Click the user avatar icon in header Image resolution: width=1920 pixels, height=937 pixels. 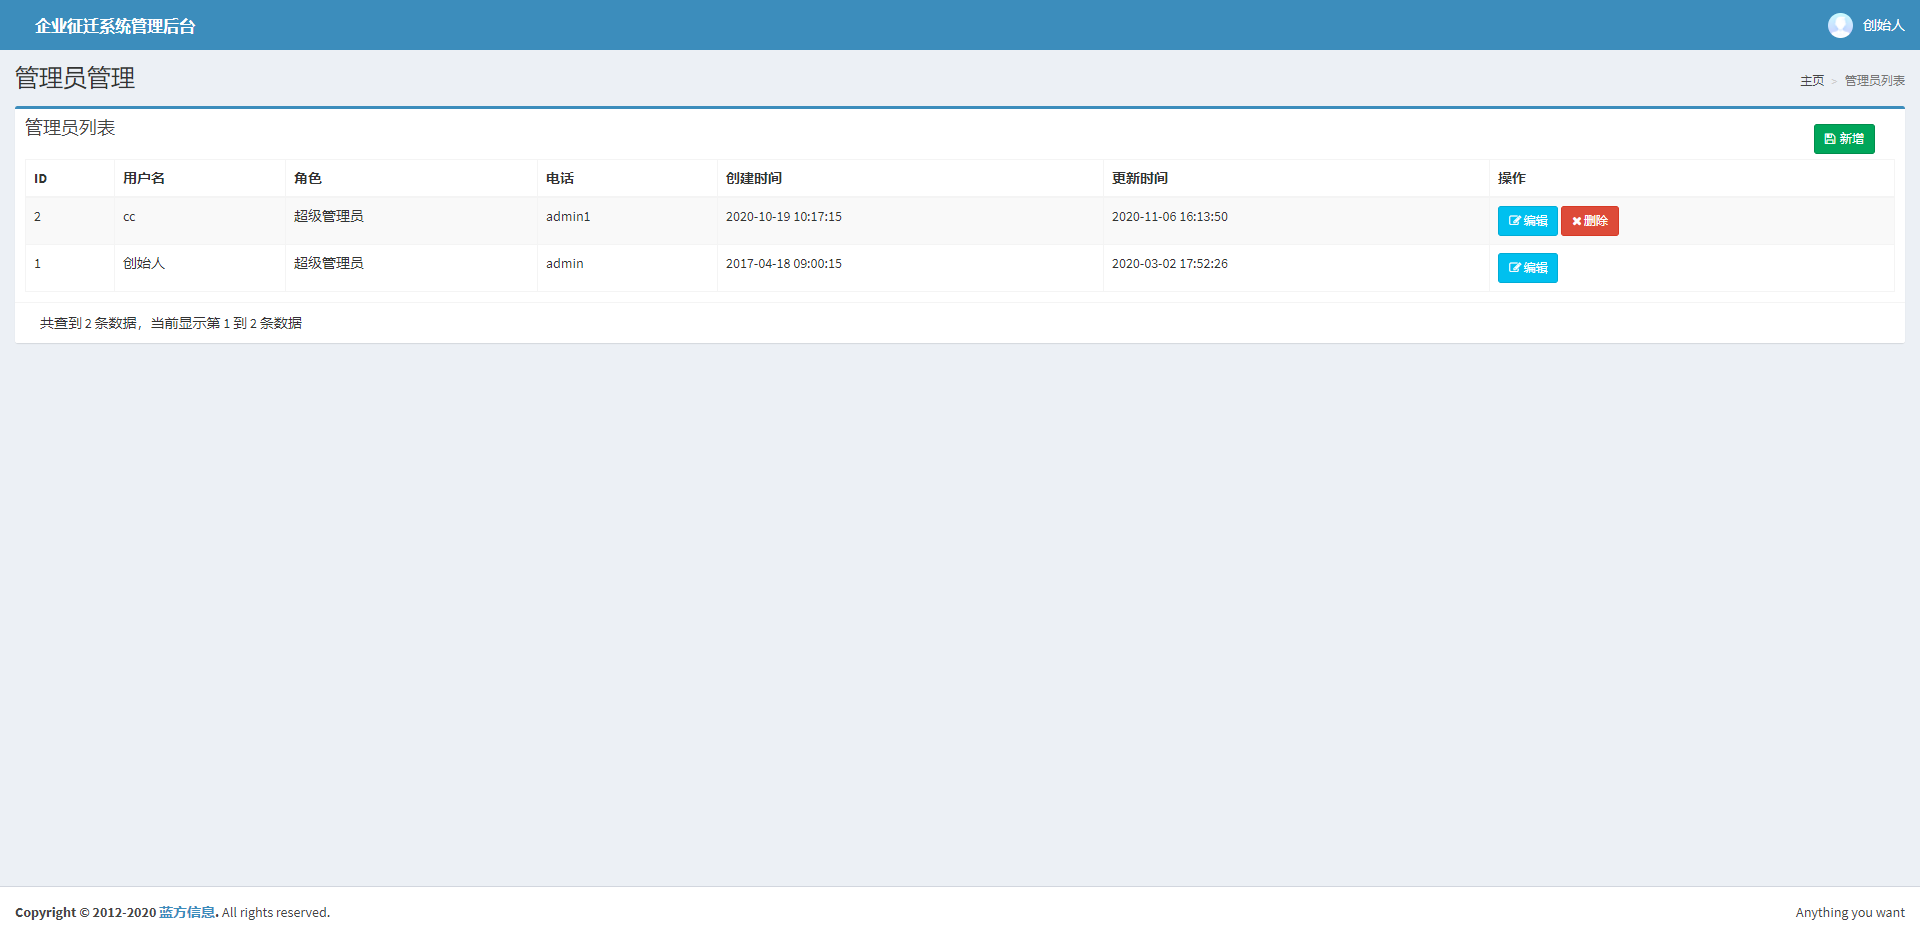point(1840,25)
